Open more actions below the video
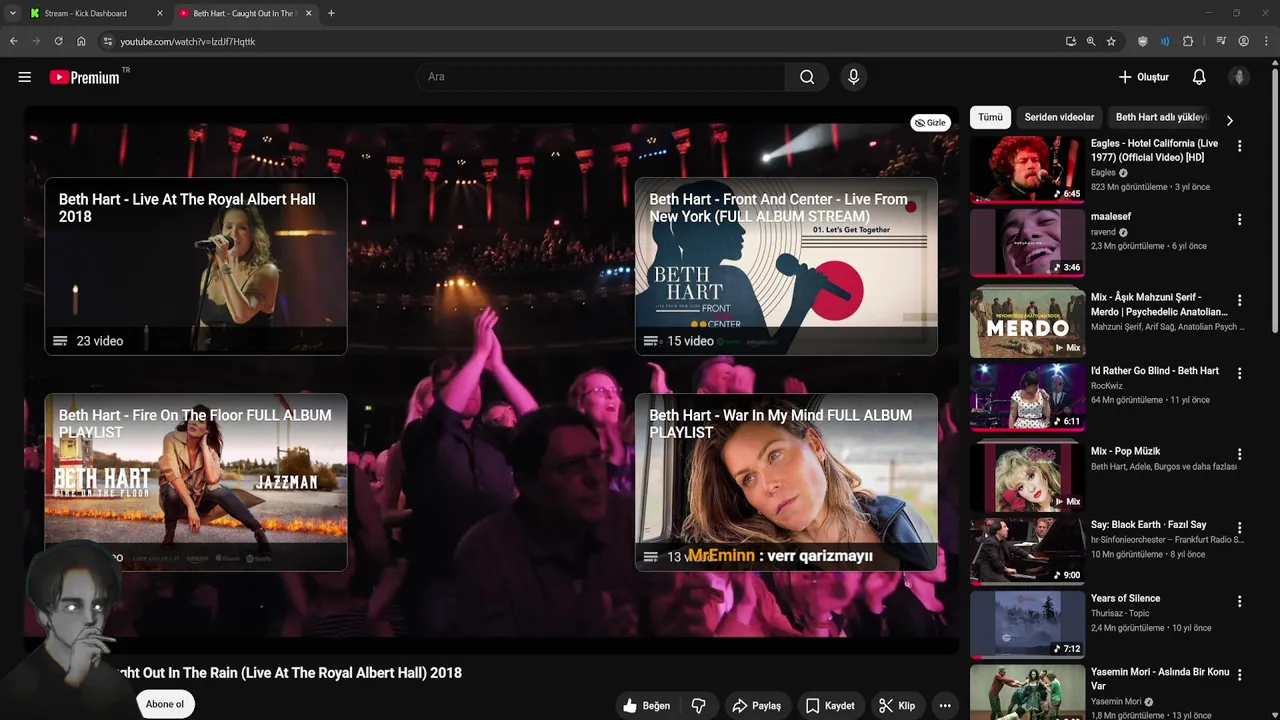This screenshot has width=1280, height=720. (945, 706)
